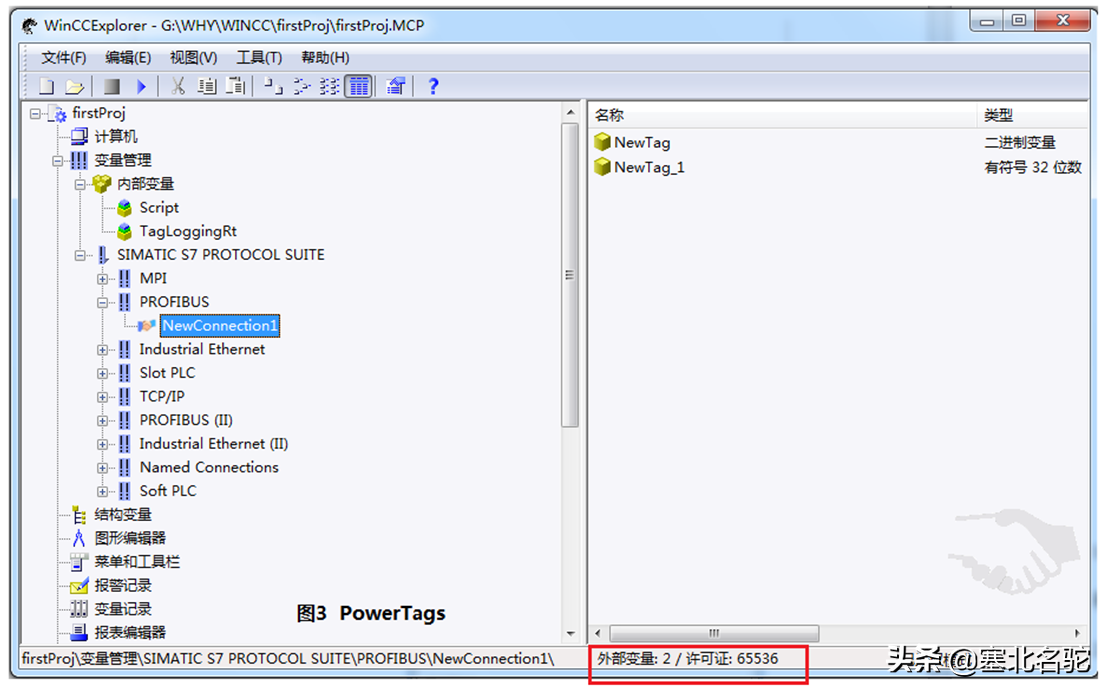Select 图形编辑器 in the project tree

(130, 538)
